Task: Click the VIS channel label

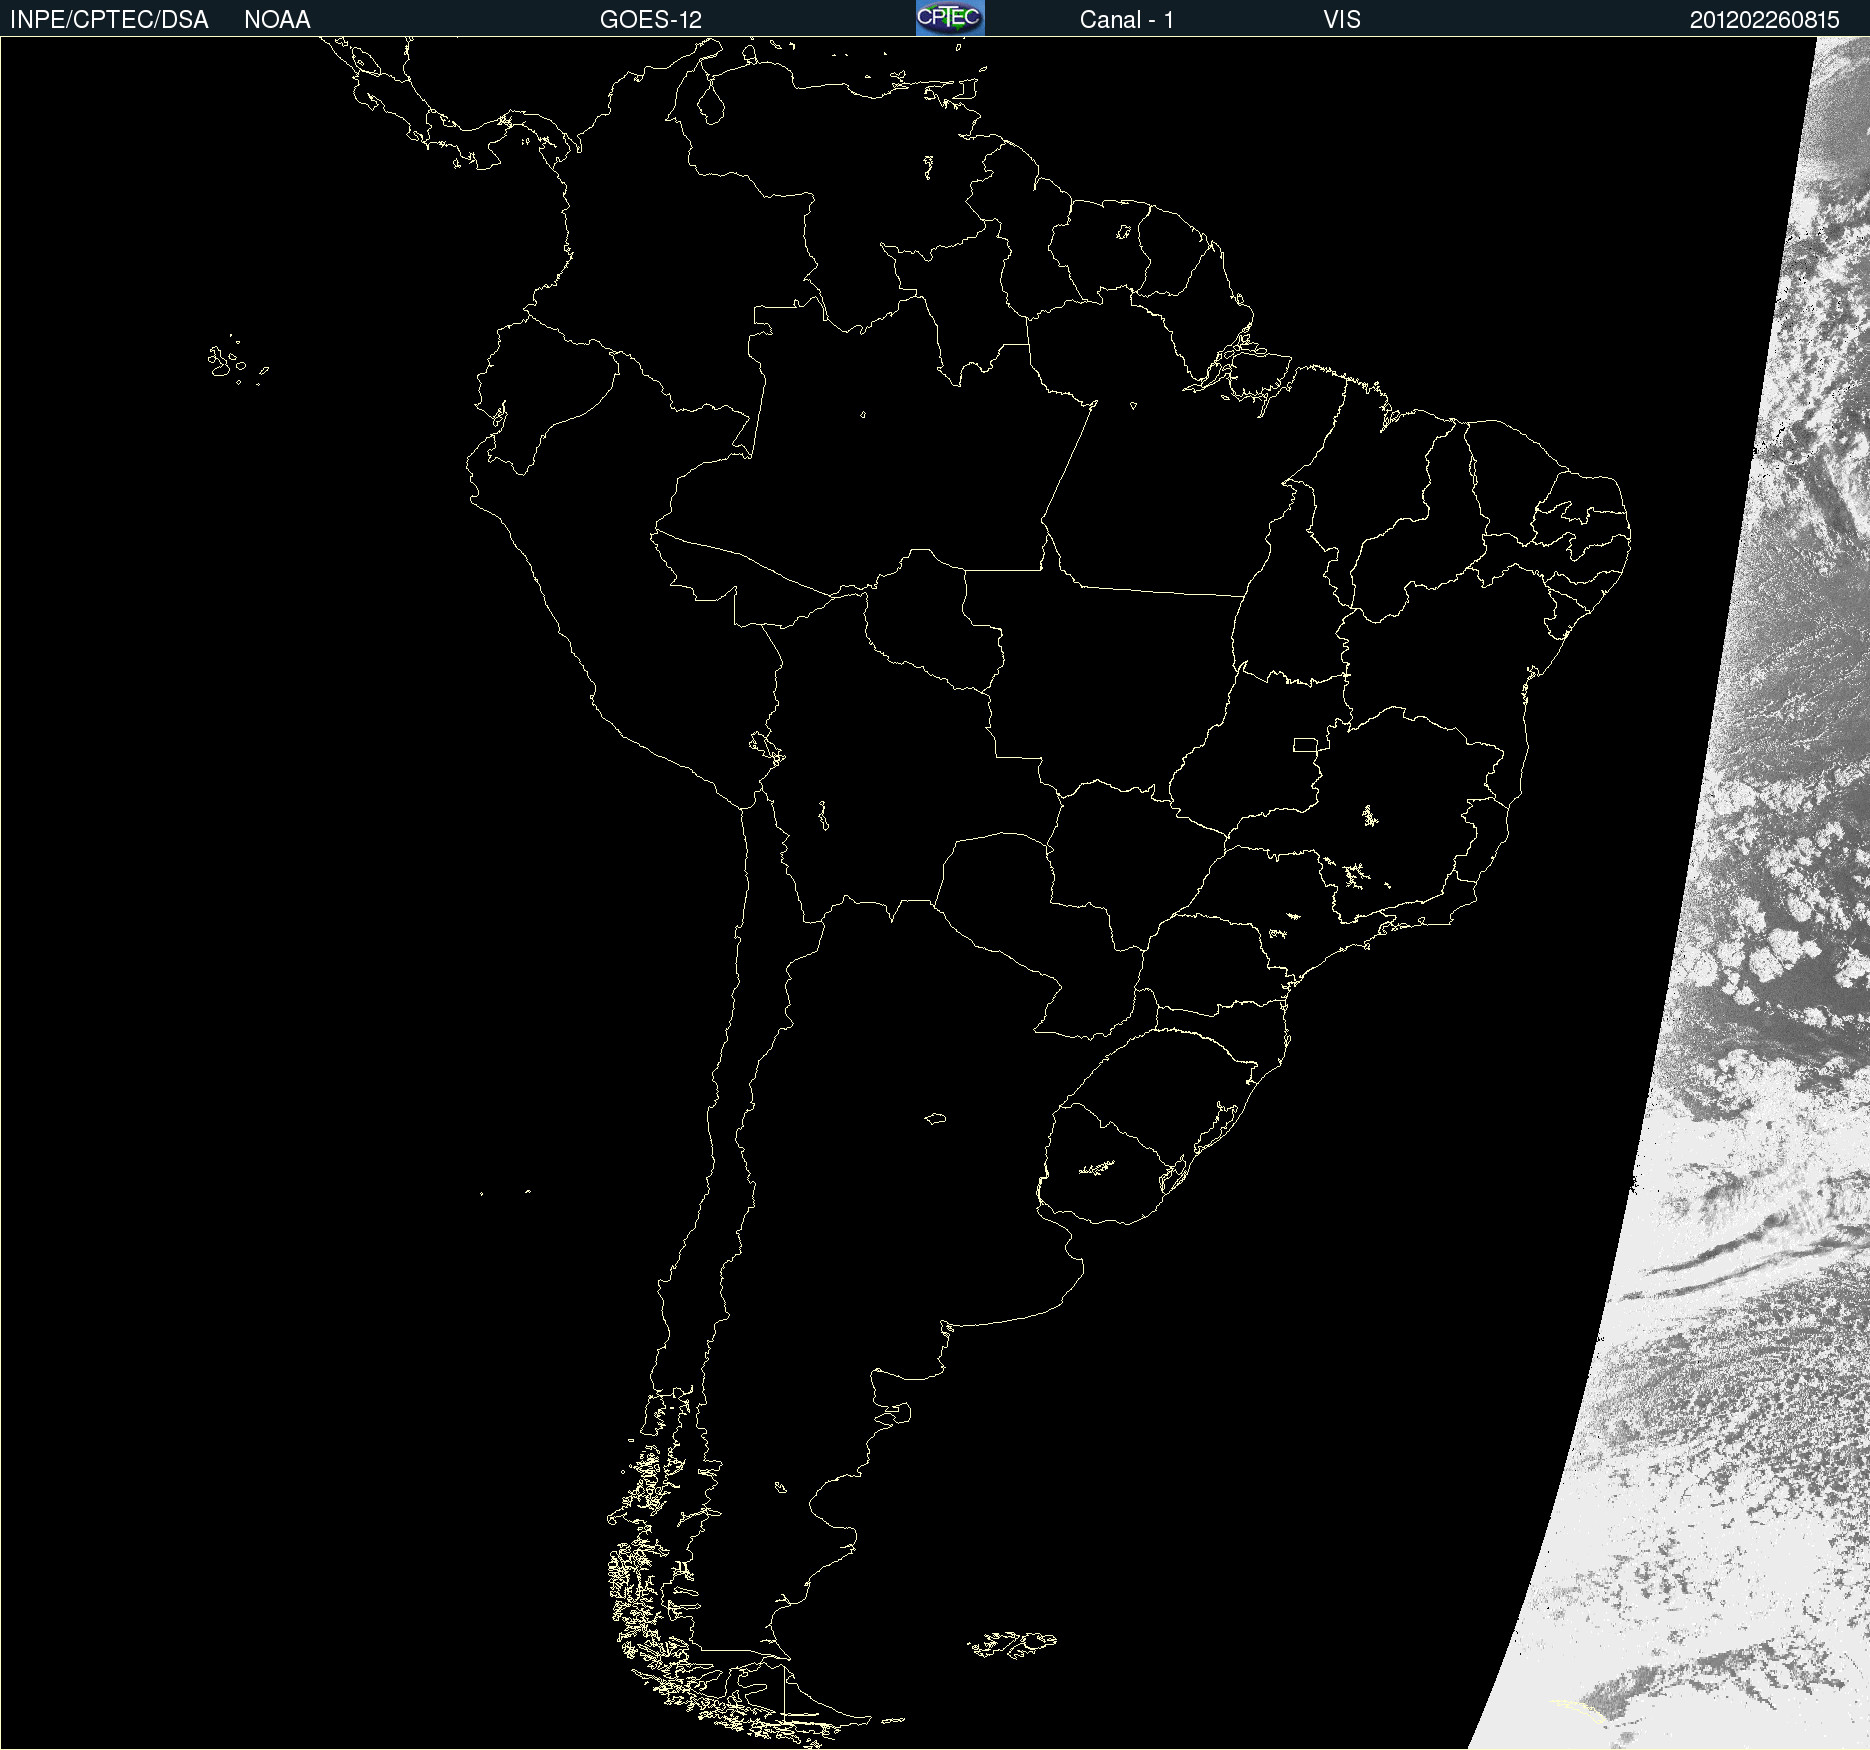Action: point(1342,20)
